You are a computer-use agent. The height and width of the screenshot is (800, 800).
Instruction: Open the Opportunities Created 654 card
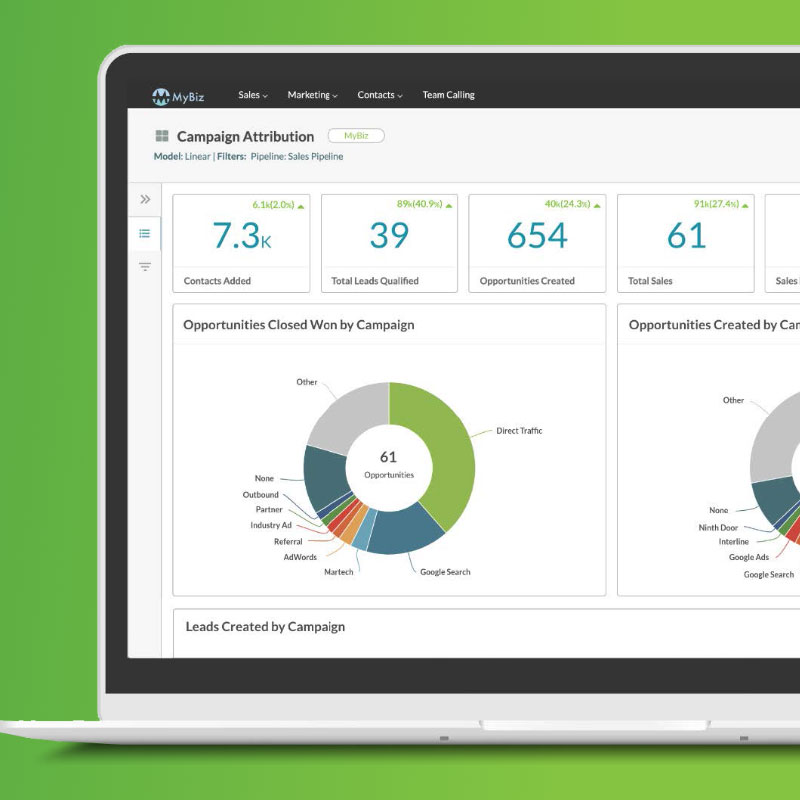(x=537, y=243)
